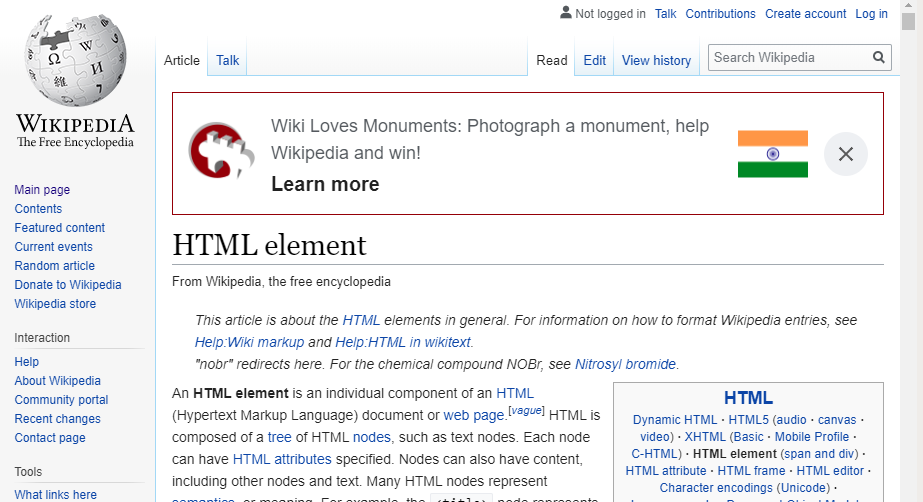923x502 pixels.
Task: Go to Main page in sidebar
Action: (x=42, y=190)
